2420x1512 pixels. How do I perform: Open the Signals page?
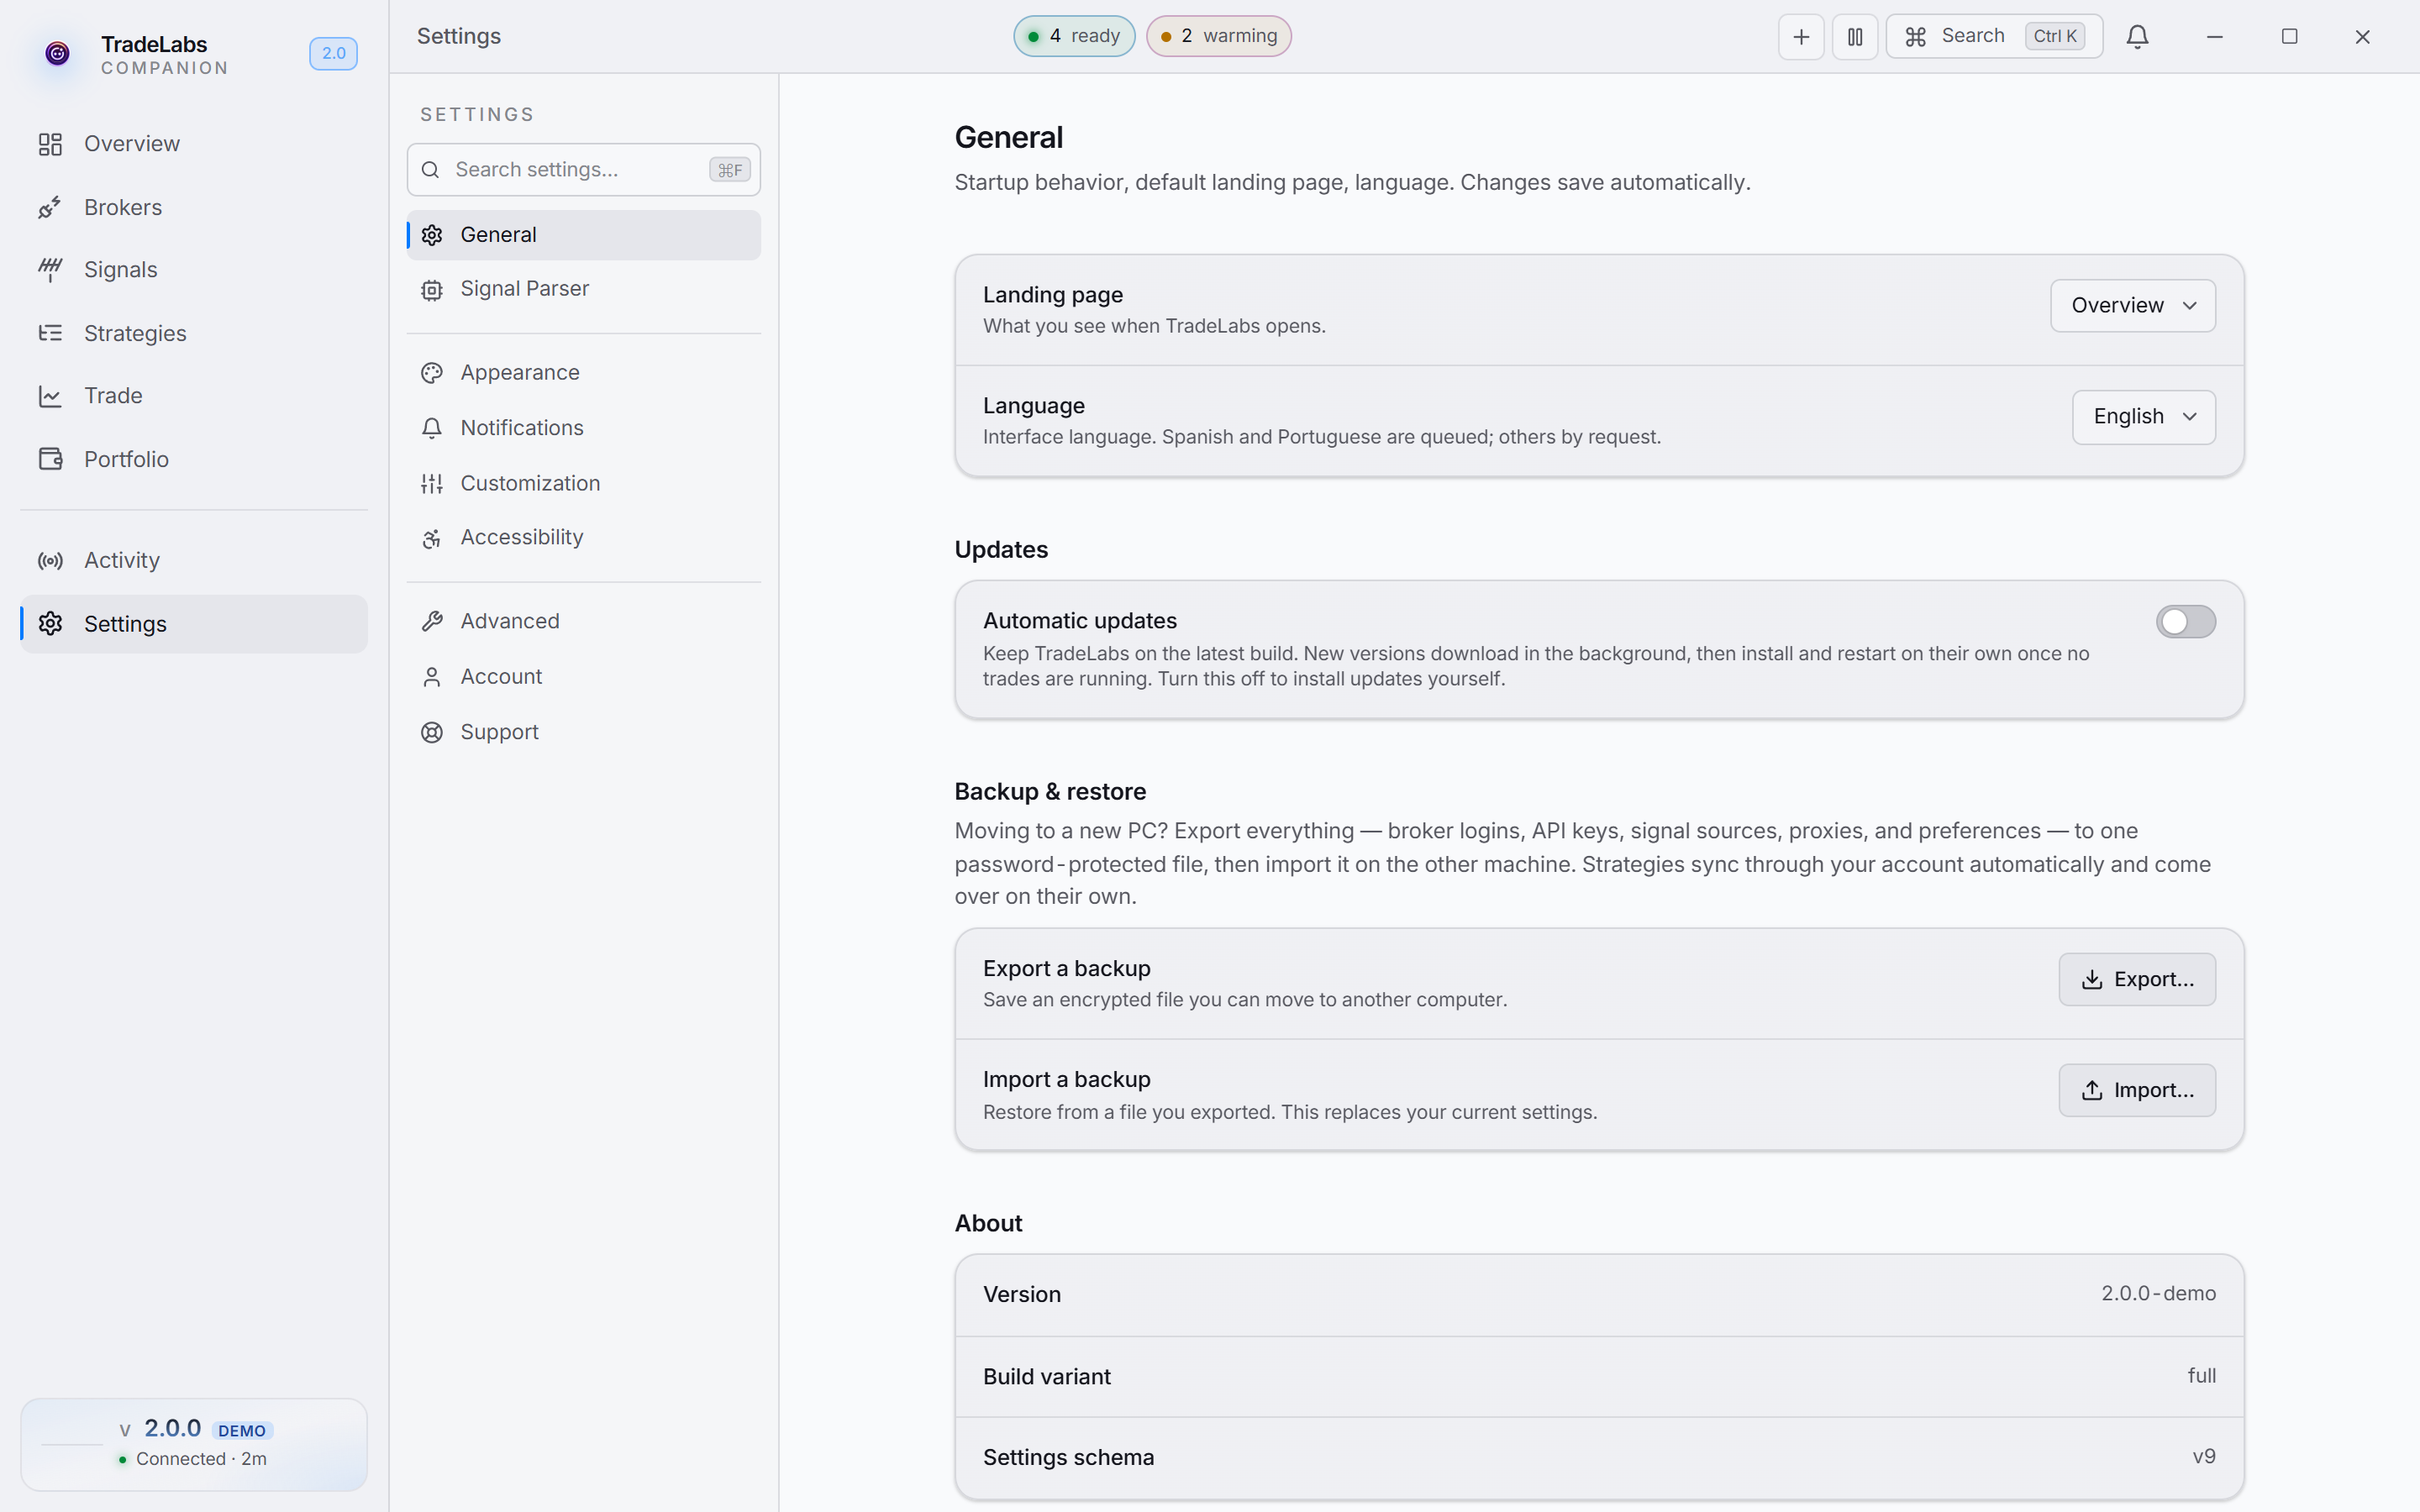coord(194,270)
